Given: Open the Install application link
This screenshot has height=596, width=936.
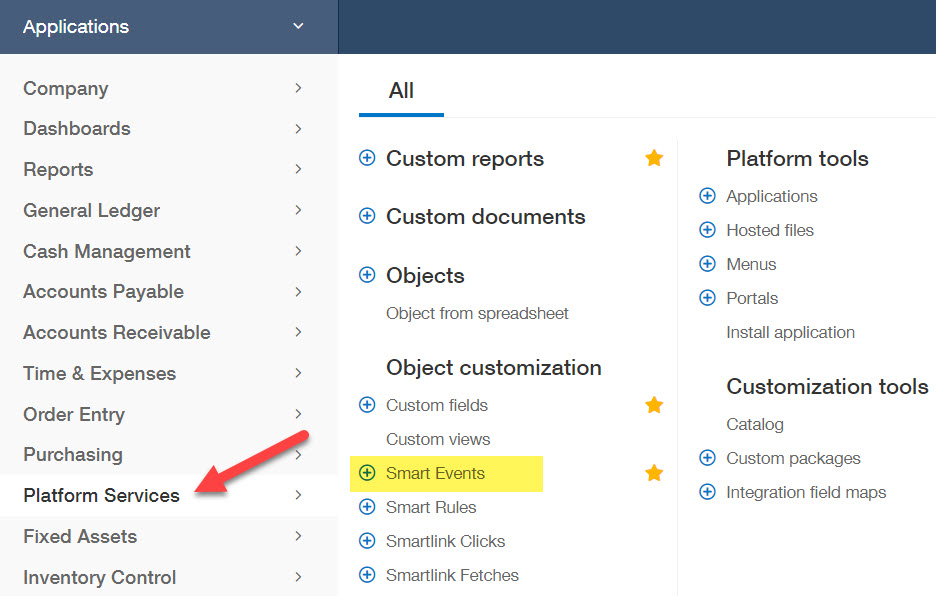Looking at the screenshot, I should [790, 332].
